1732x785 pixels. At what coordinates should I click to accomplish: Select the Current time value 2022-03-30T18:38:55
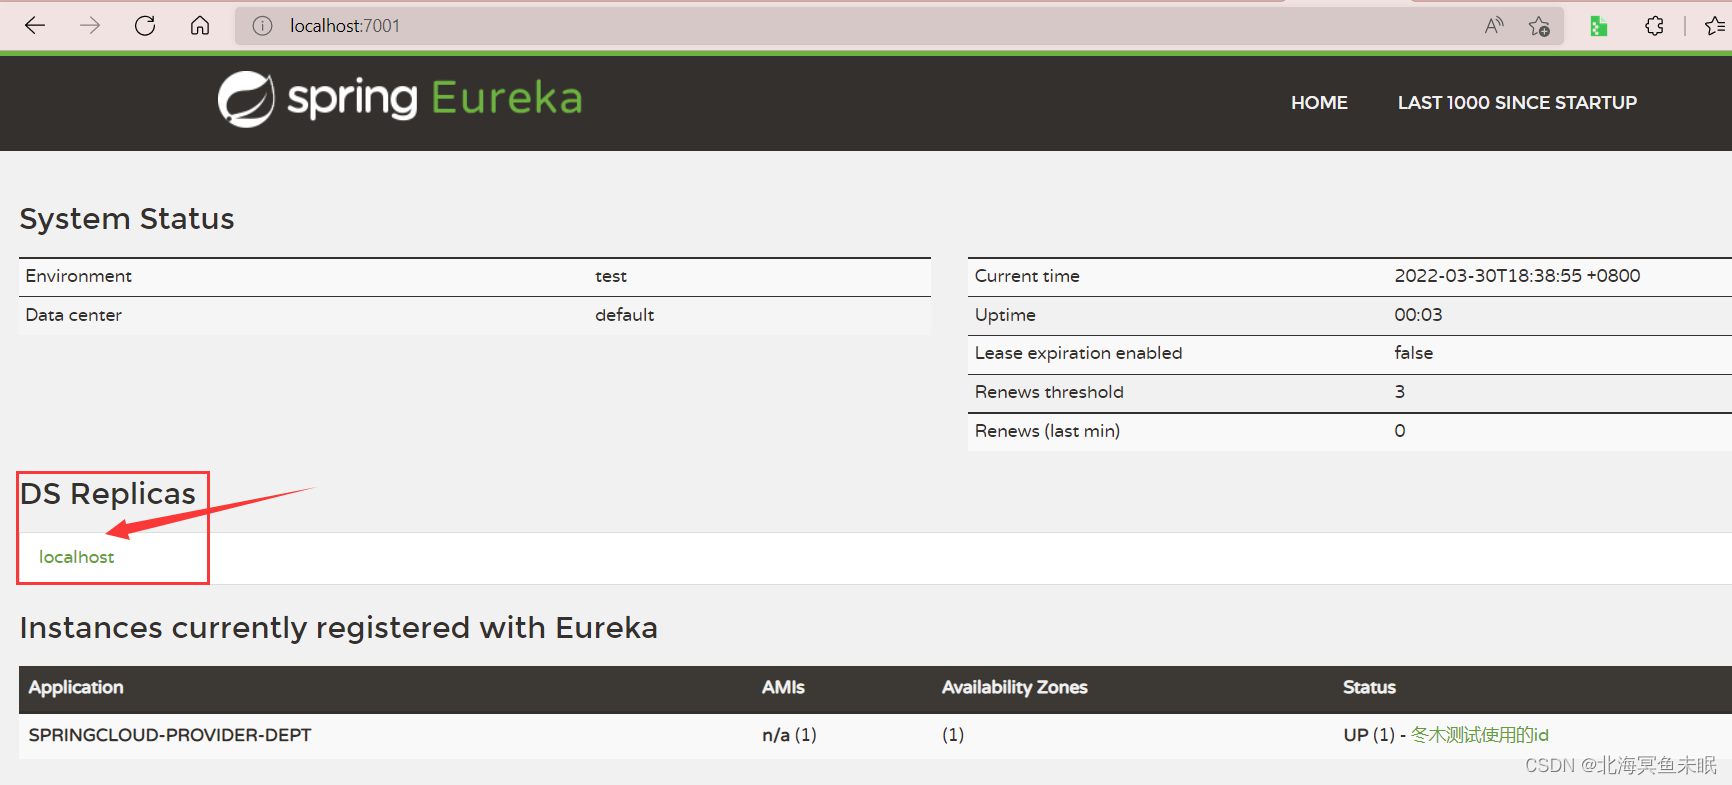(x=1517, y=276)
